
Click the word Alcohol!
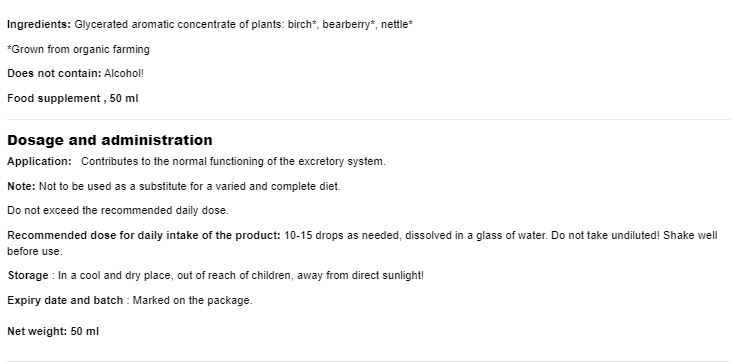pos(124,74)
